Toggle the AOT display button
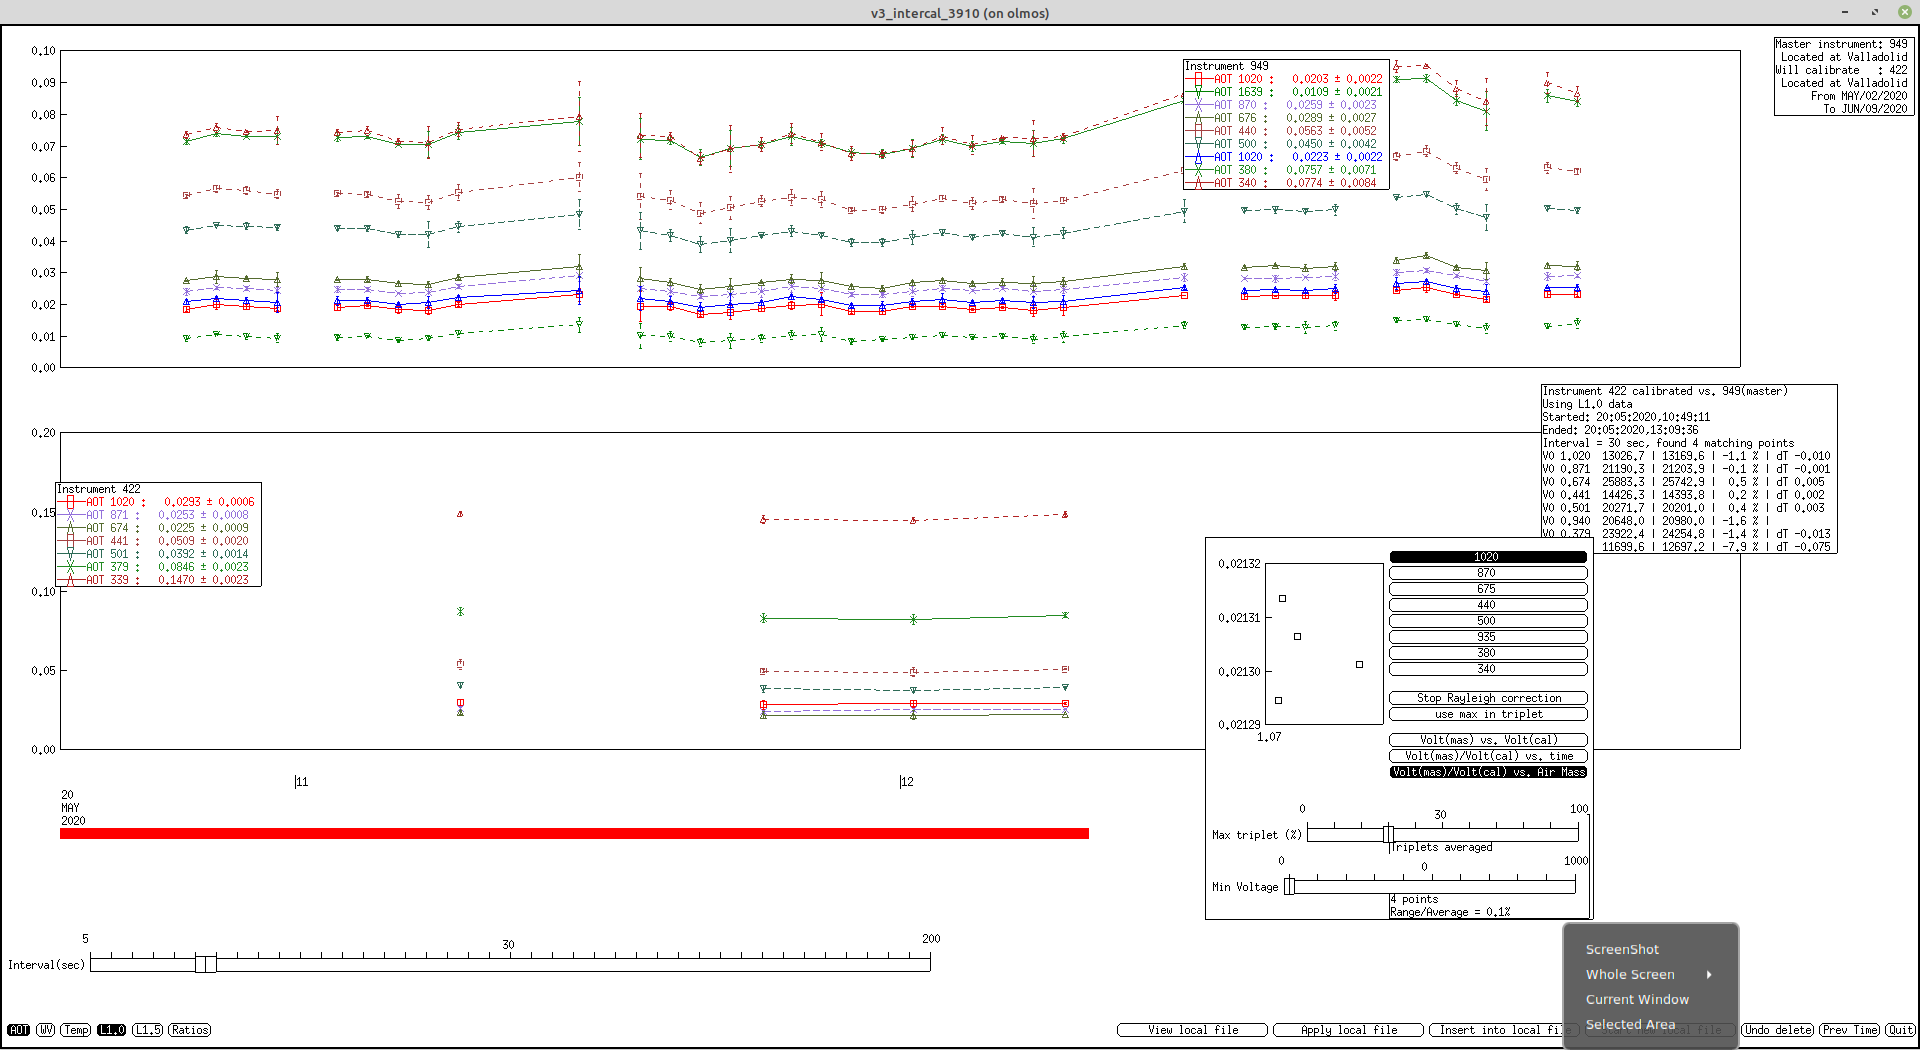 (18, 1030)
